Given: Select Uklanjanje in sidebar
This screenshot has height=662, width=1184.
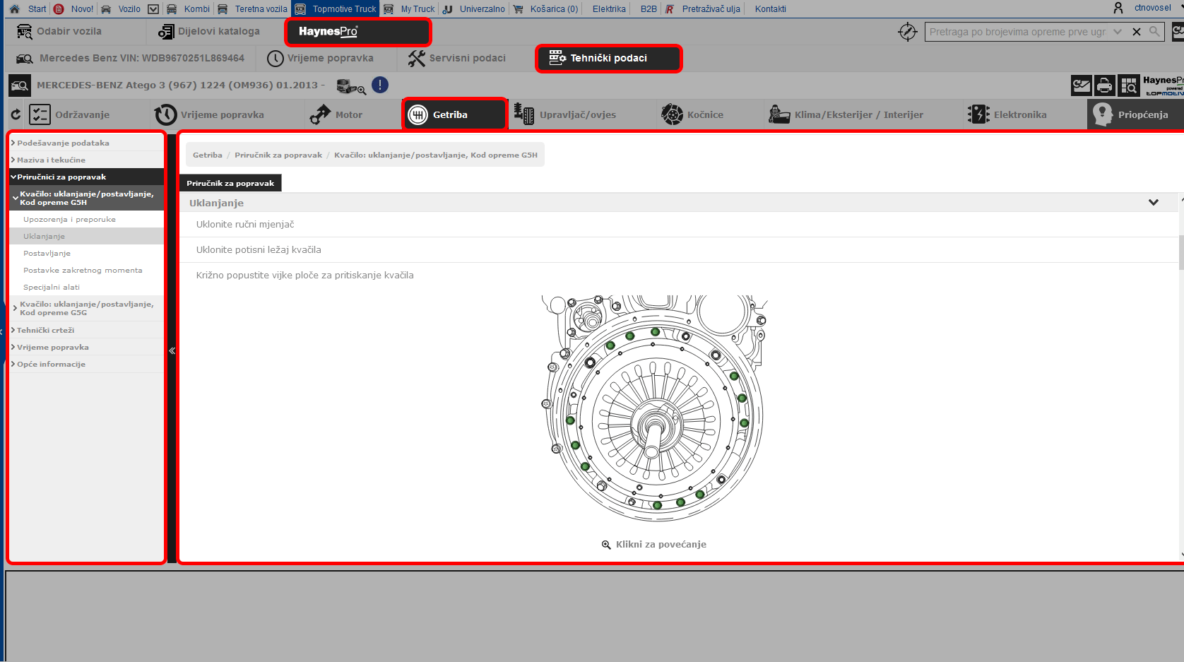Looking at the screenshot, I should (x=44, y=236).
